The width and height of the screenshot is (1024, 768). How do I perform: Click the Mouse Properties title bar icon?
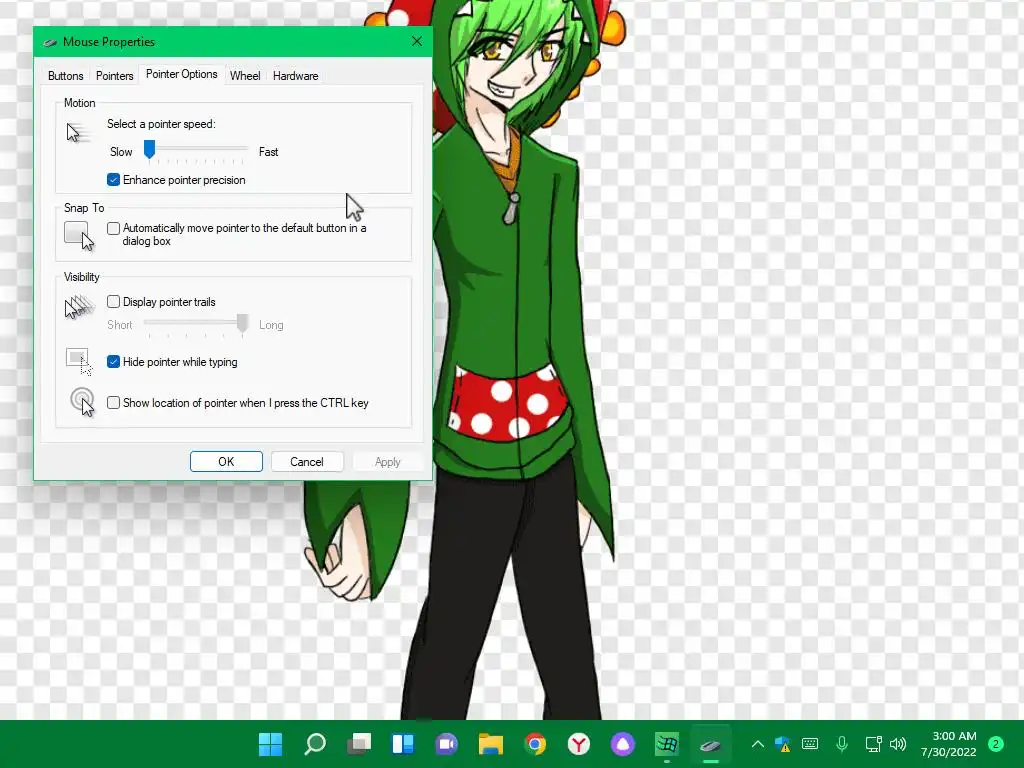click(50, 42)
